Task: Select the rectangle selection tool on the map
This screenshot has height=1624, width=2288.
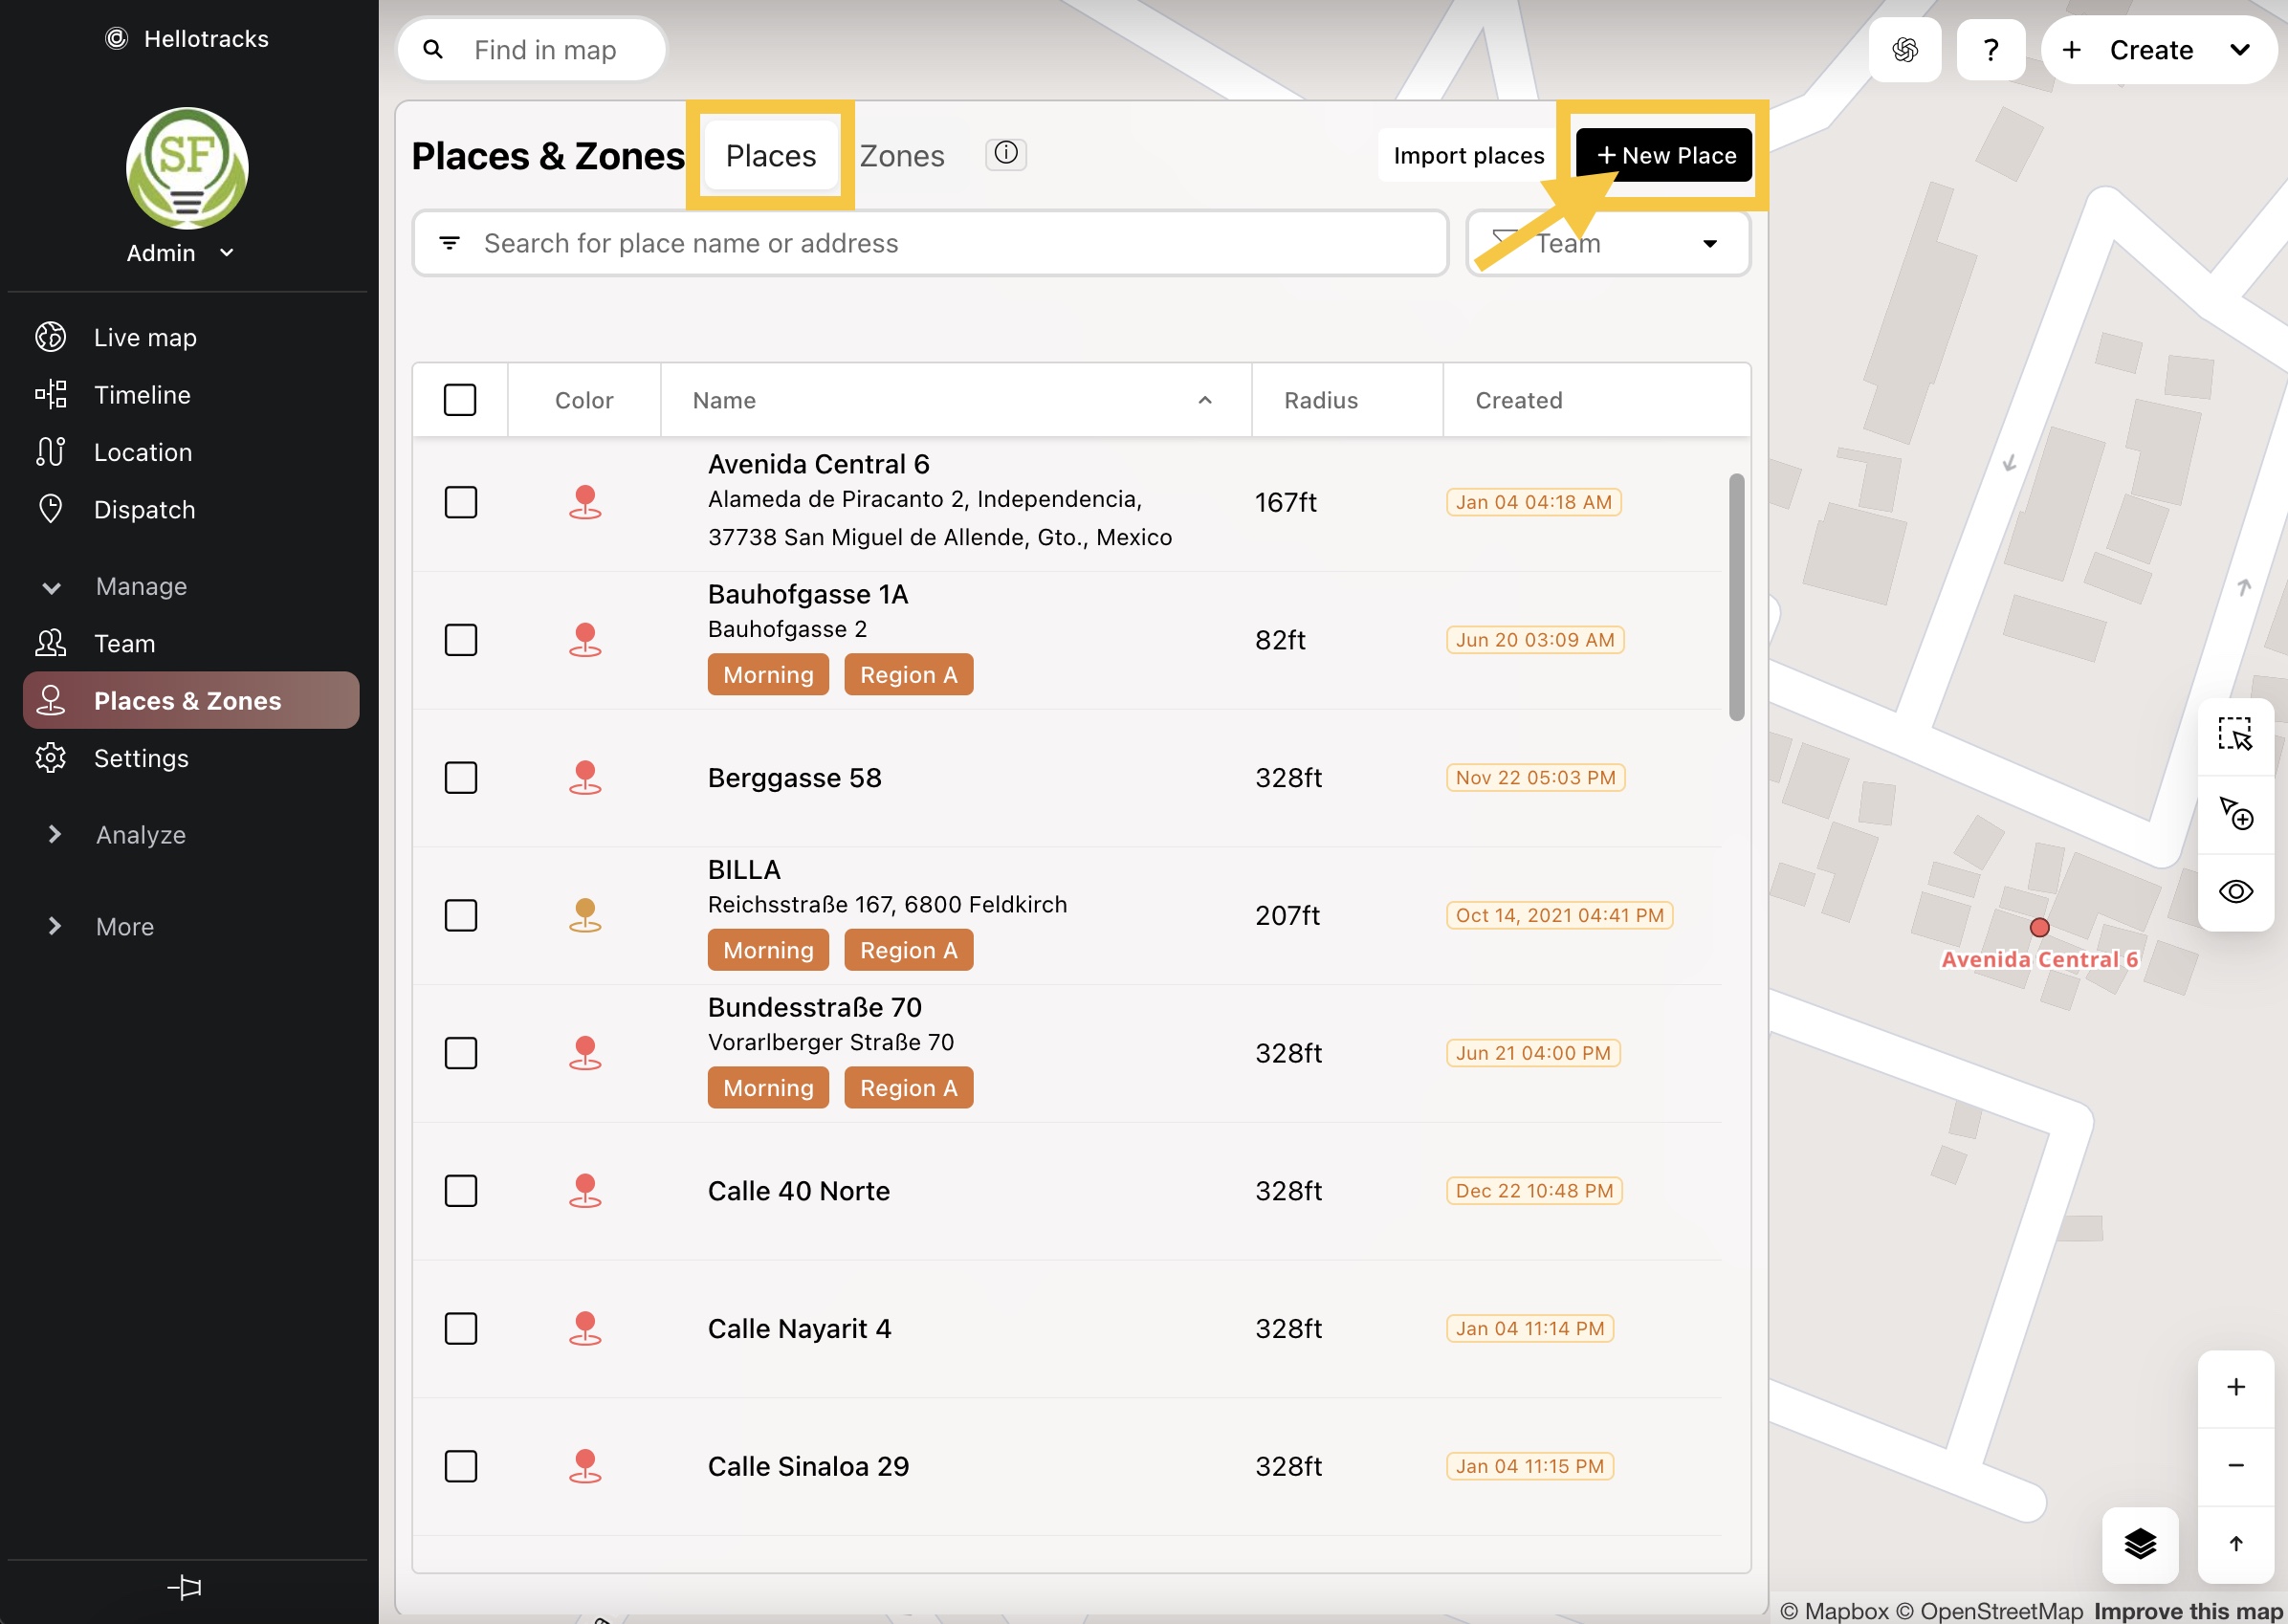Action: click(x=2236, y=734)
